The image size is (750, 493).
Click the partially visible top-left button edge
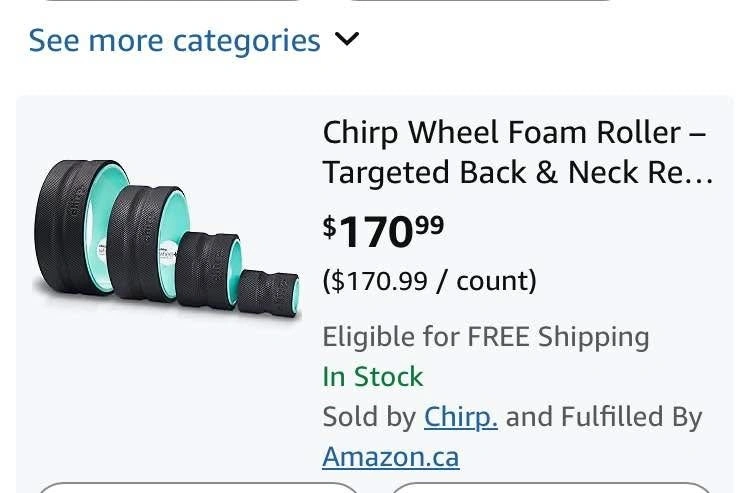coord(170,1)
